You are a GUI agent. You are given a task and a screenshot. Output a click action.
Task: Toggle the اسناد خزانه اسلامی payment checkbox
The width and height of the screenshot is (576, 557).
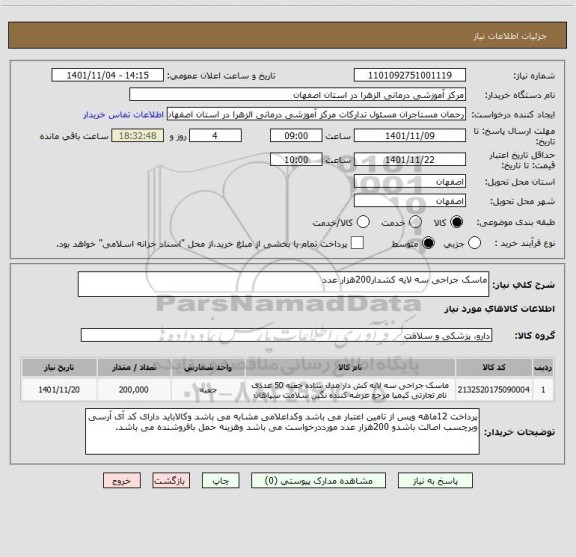pos(357,243)
